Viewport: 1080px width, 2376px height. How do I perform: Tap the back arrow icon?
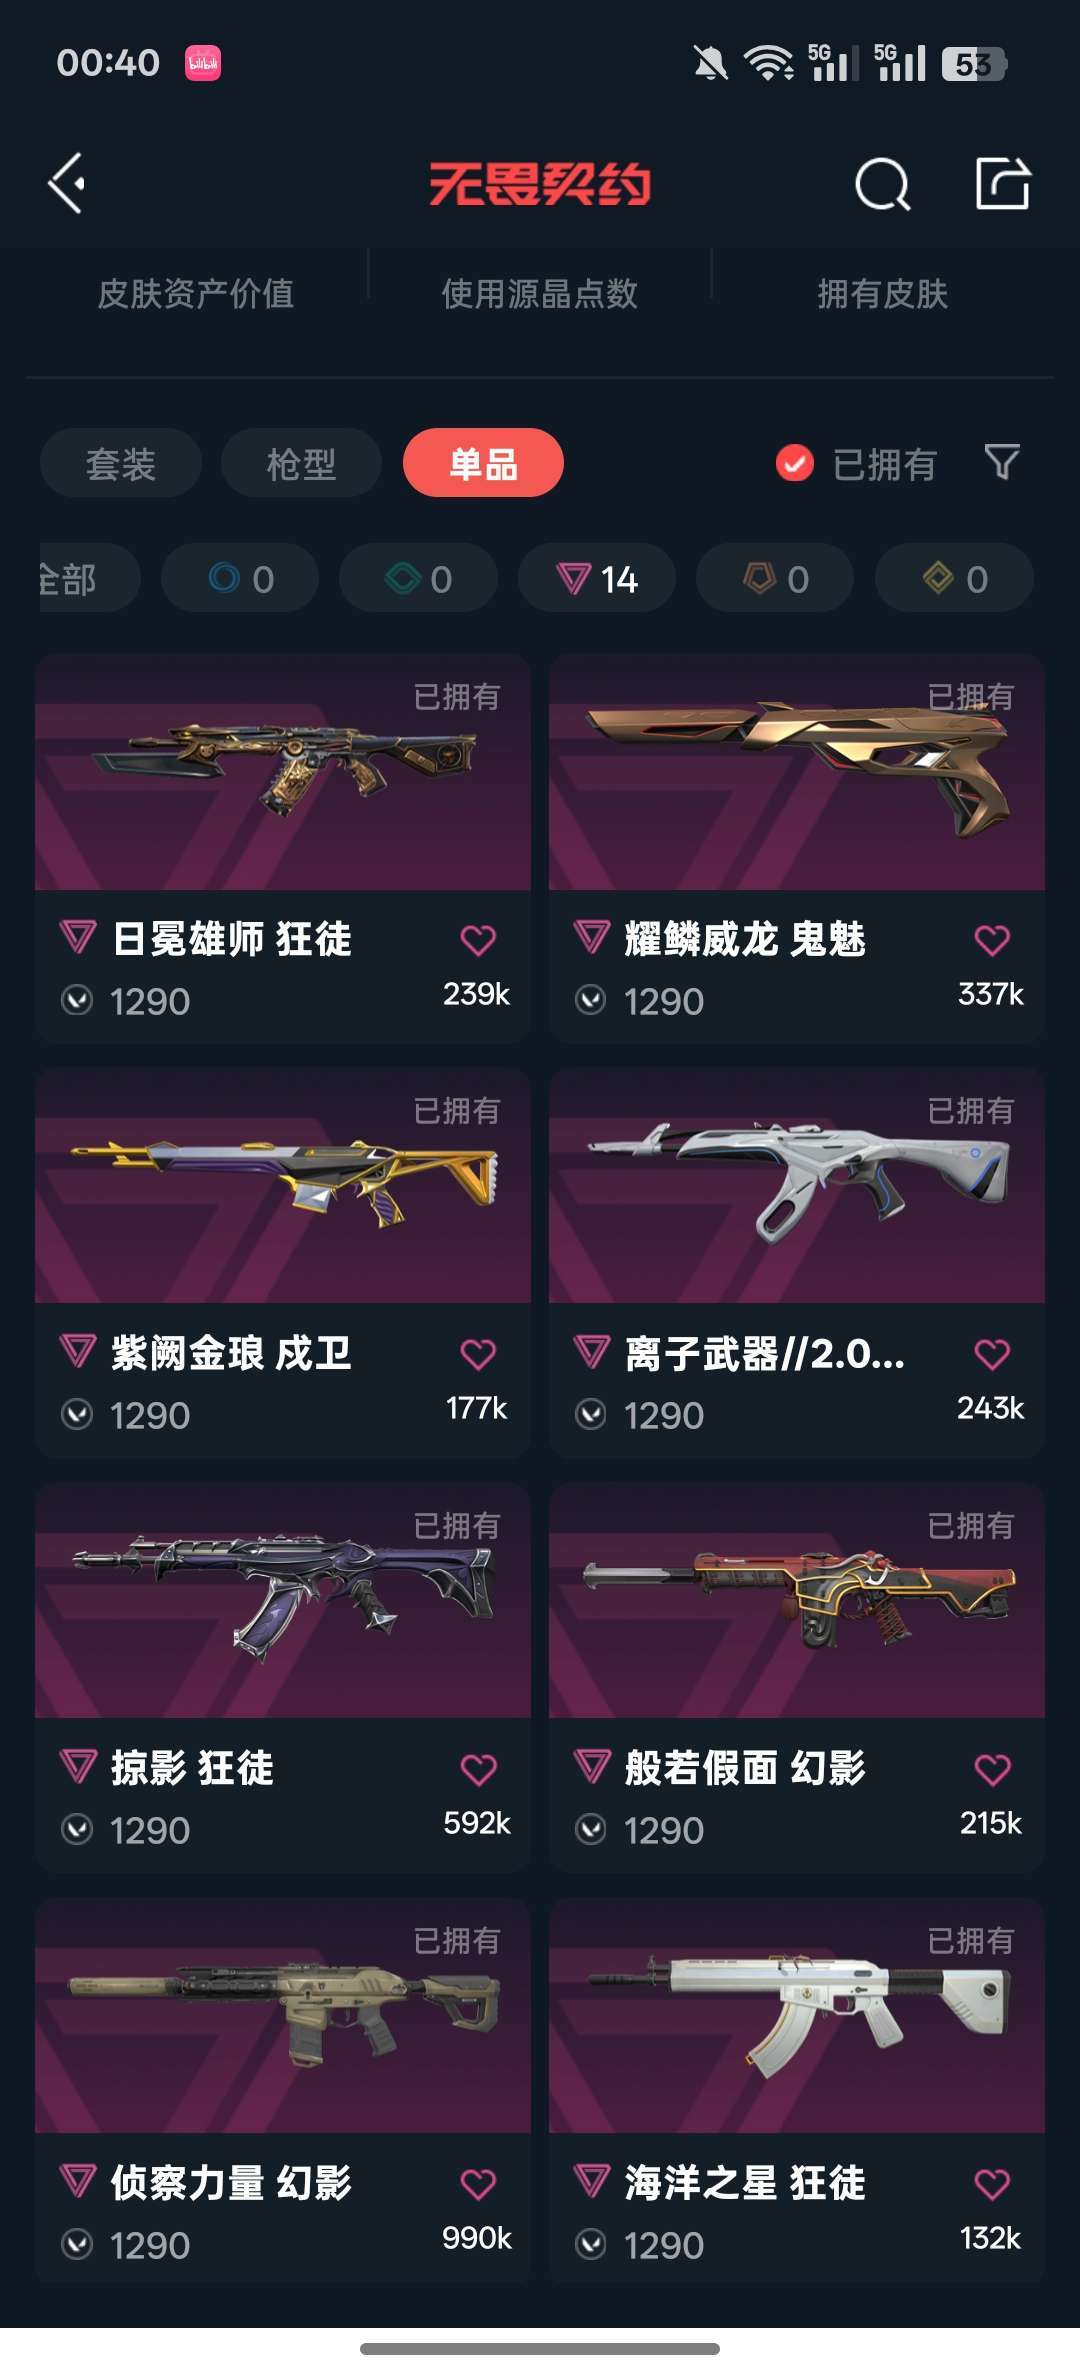[67, 184]
